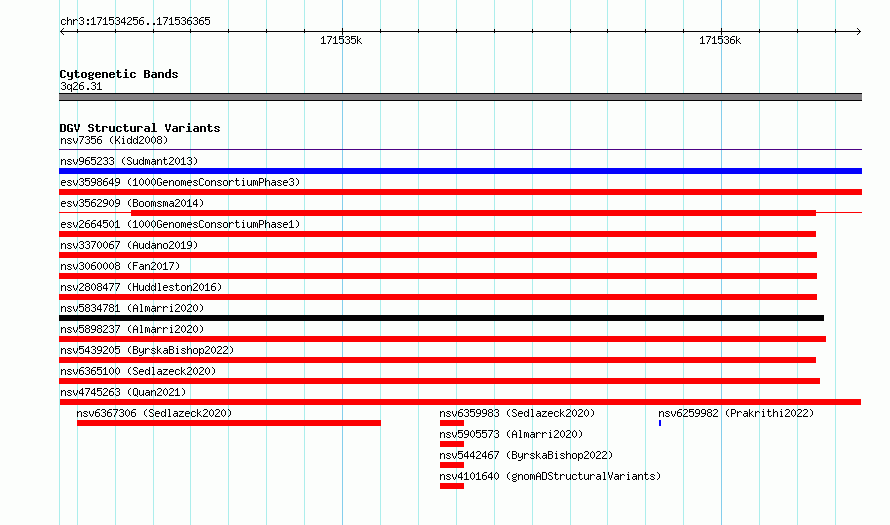
Task: Click the nsv5439205 (ByrskaBishop2022) label
Action: (147, 350)
